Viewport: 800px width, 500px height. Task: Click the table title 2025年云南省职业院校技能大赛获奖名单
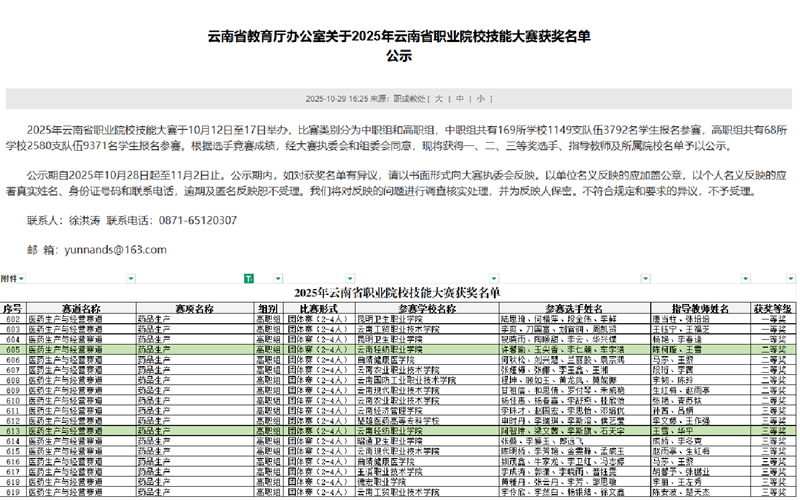click(x=400, y=293)
